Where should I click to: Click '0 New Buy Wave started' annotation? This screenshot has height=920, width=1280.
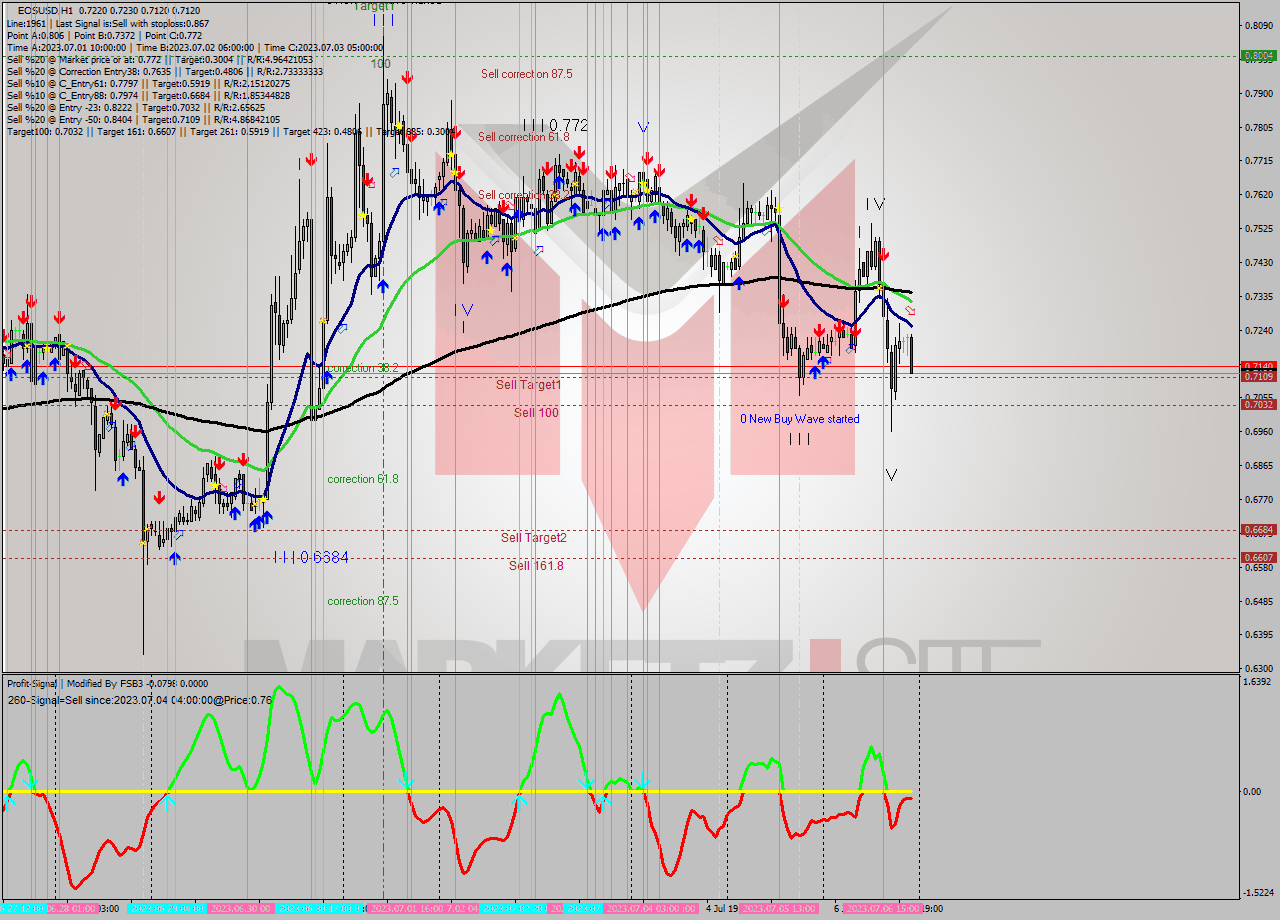(x=799, y=419)
